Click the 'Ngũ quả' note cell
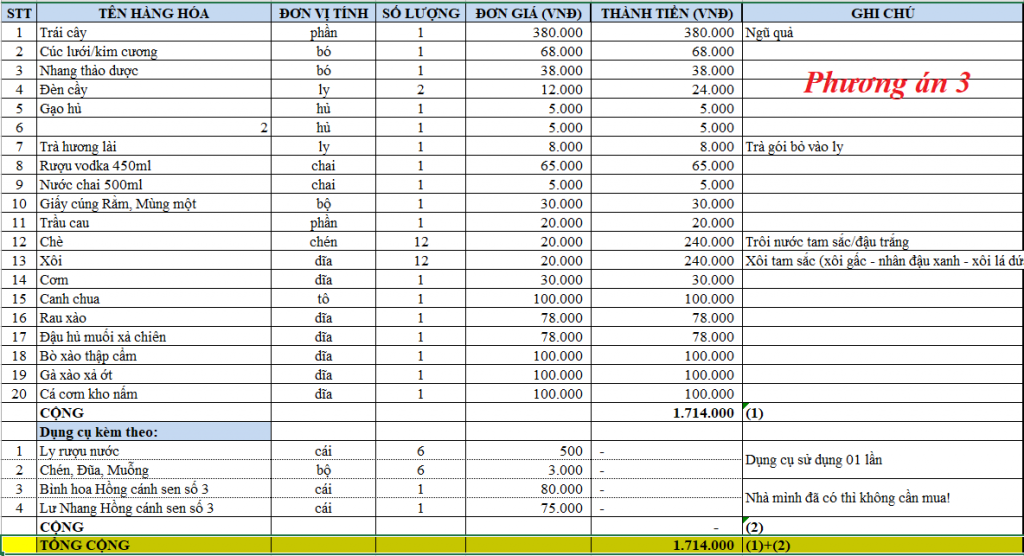The image size is (1024, 556). click(882, 32)
